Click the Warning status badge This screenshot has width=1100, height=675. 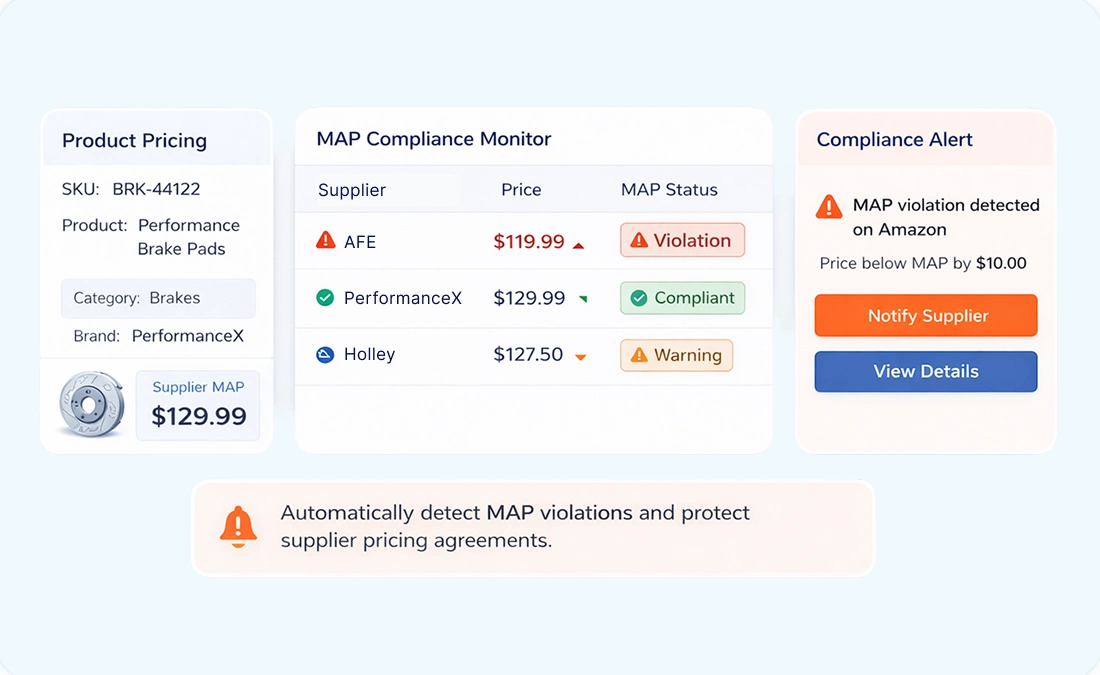click(x=676, y=355)
